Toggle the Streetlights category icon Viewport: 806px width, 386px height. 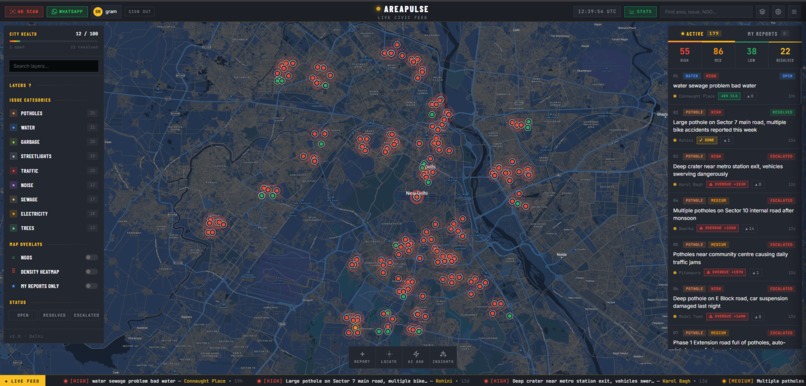click(14, 156)
